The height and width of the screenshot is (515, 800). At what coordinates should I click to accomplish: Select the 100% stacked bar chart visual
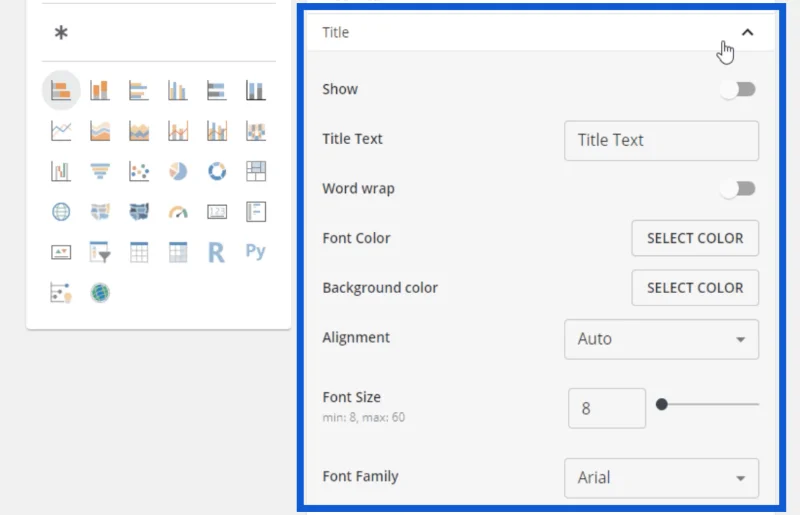click(217, 91)
